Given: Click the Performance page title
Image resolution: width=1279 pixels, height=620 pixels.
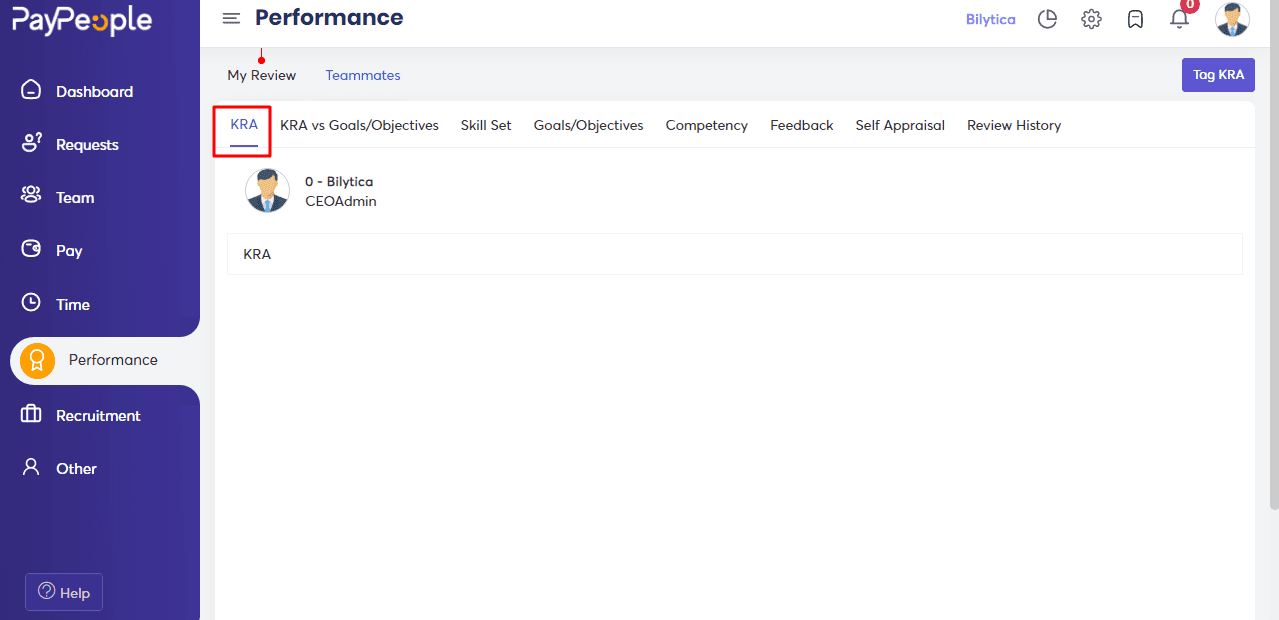Looking at the screenshot, I should [x=329, y=17].
